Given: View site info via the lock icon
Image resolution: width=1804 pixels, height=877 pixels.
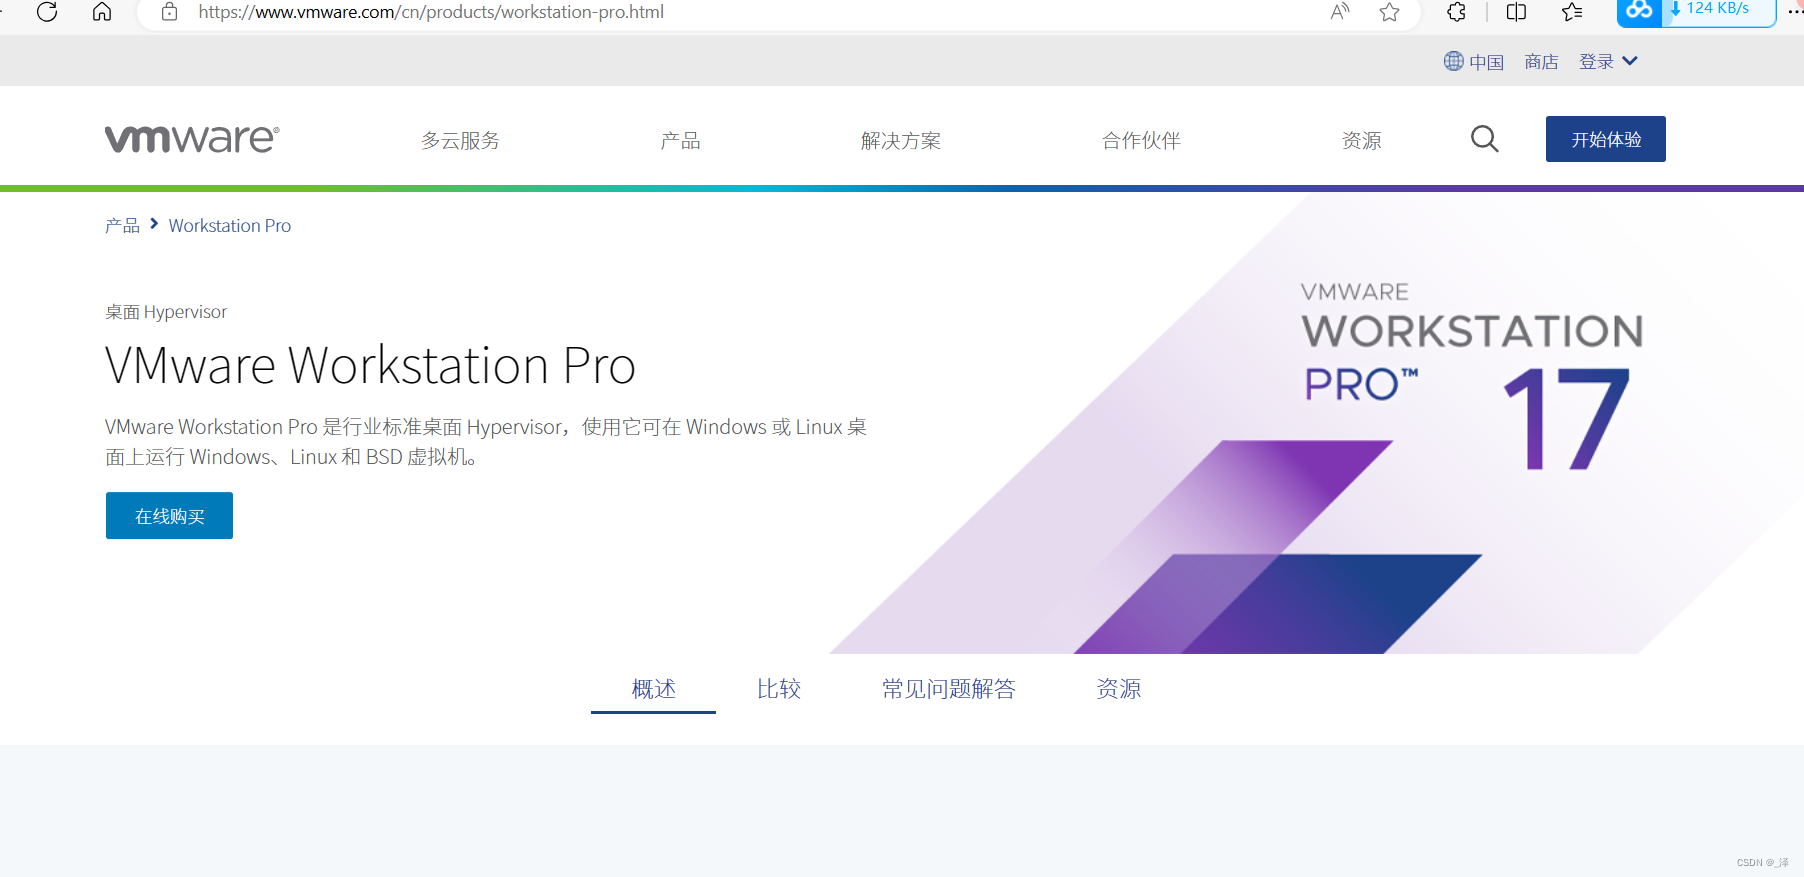Looking at the screenshot, I should [170, 12].
